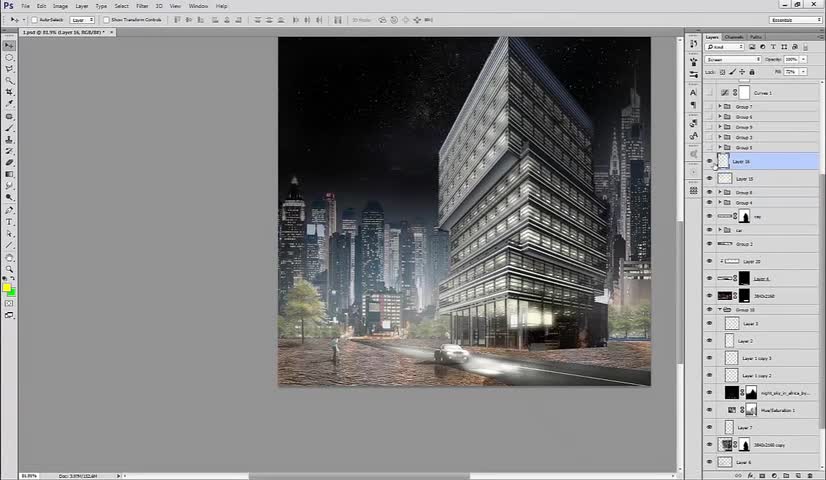Screen dimensions: 826x480
Task: Open the Screen blend mode dropdown
Action: (x=733, y=60)
